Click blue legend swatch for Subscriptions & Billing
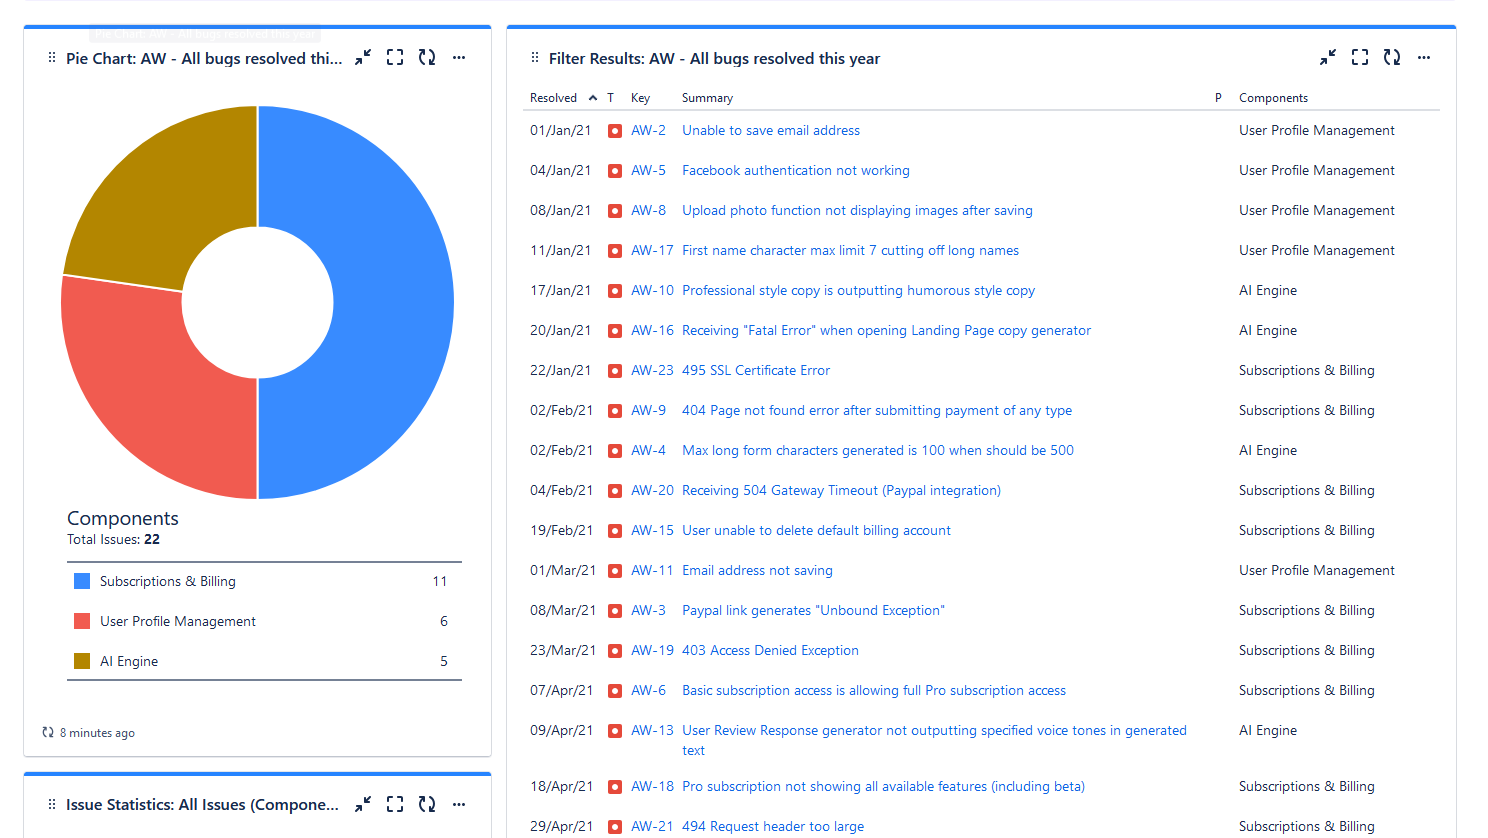 click(82, 581)
